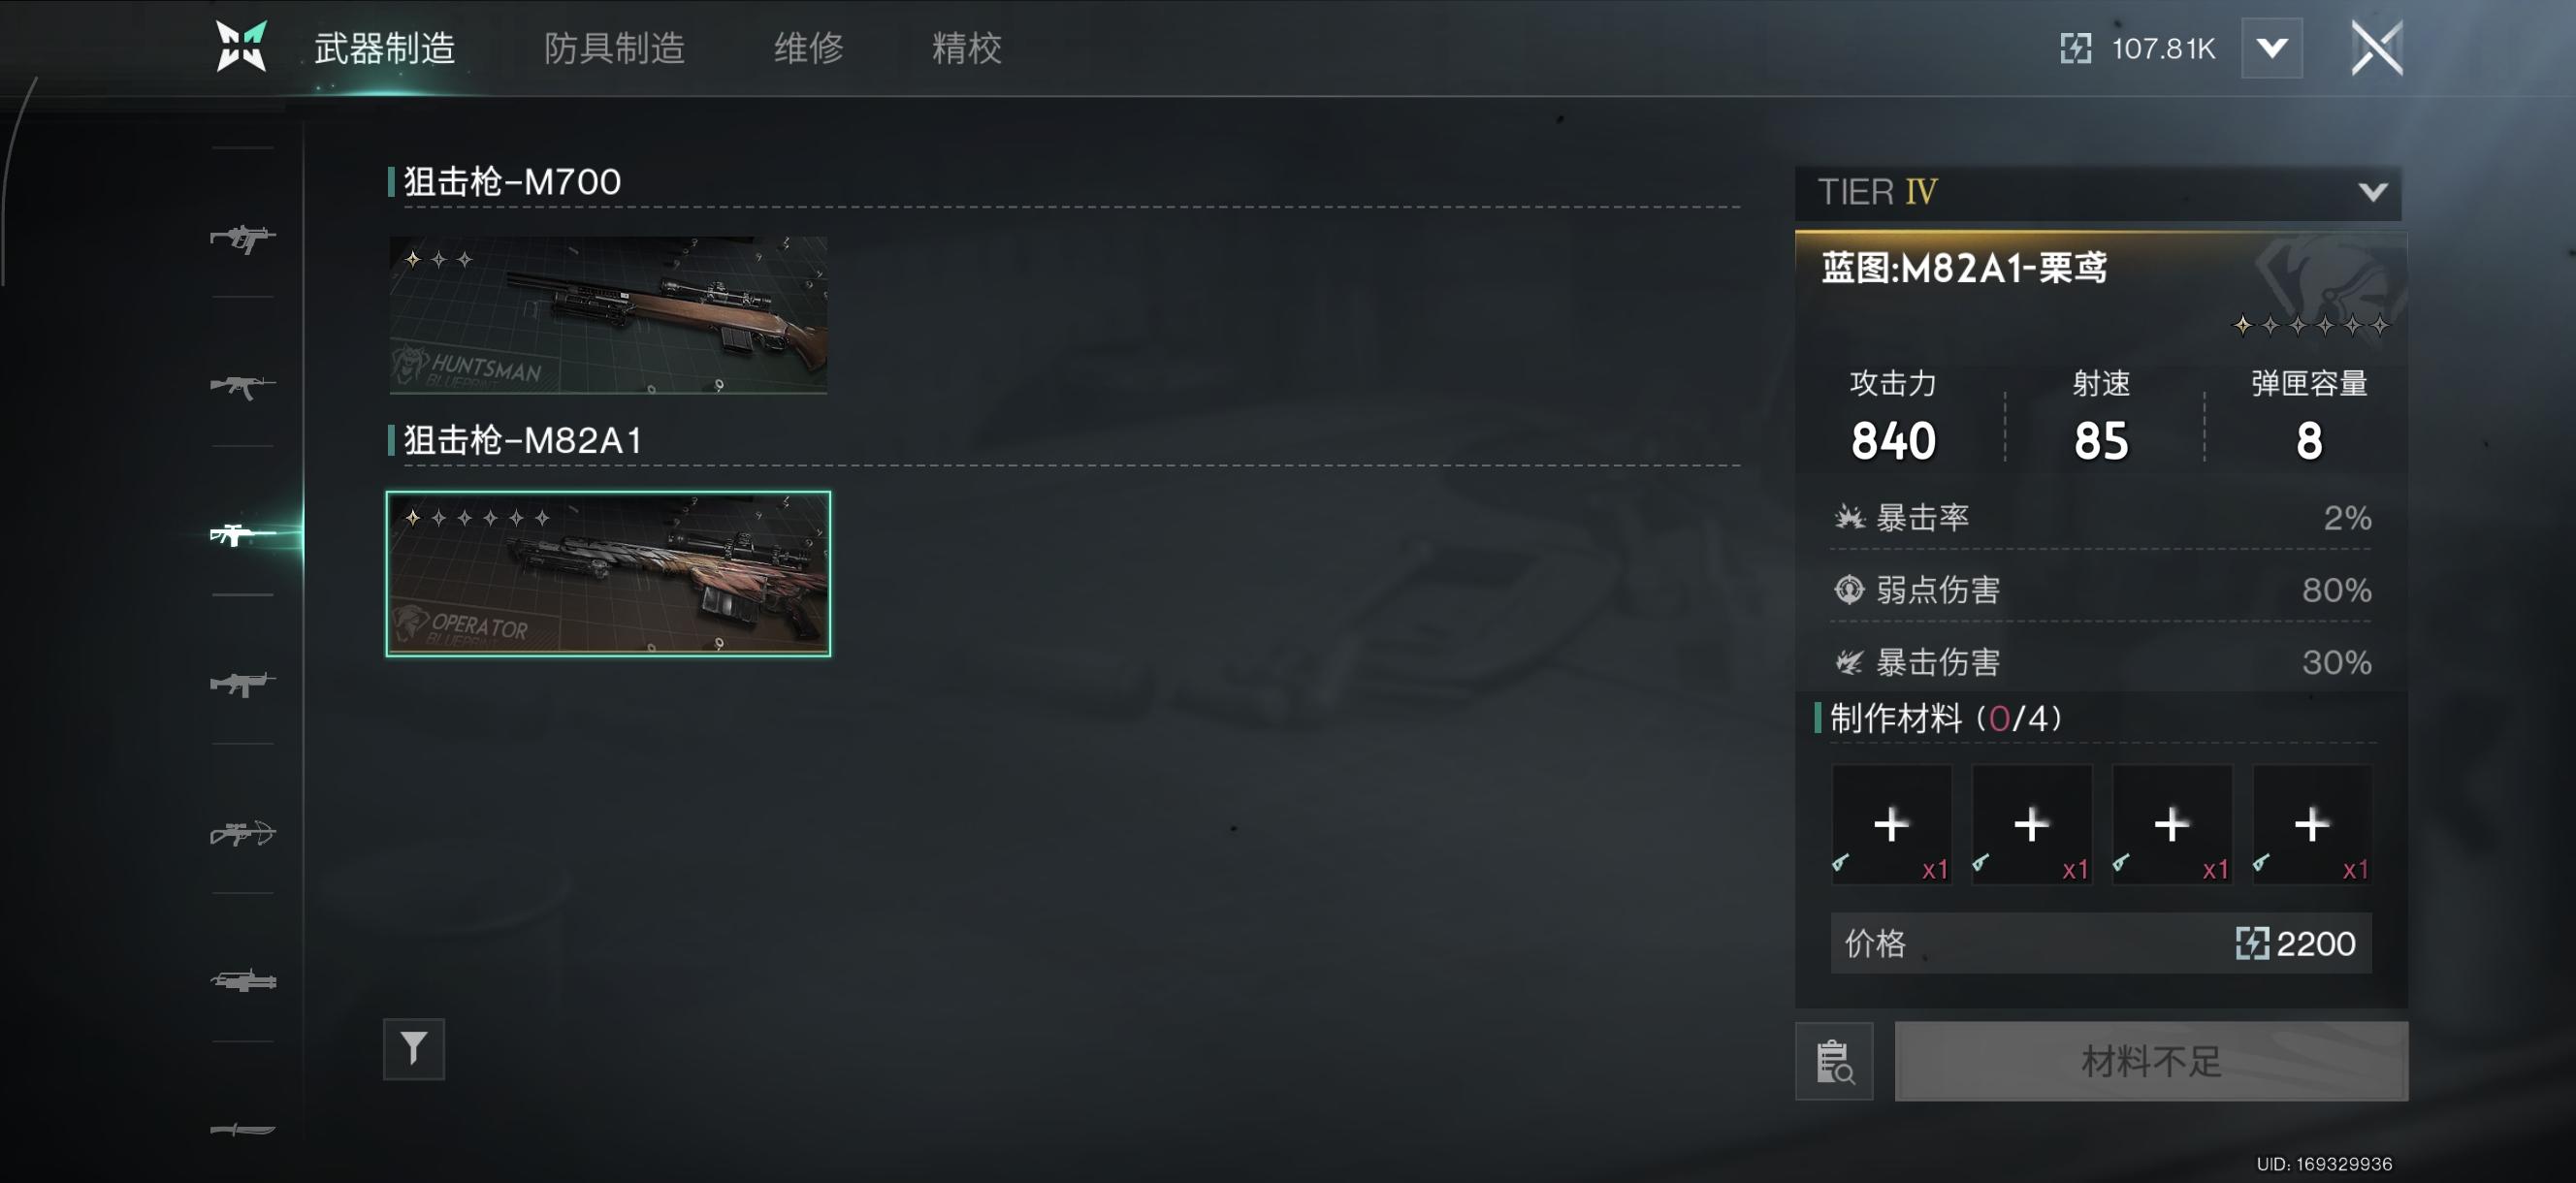Select the submachine gun category icon
The width and height of the screenshot is (2576, 1183).
[x=242, y=239]
